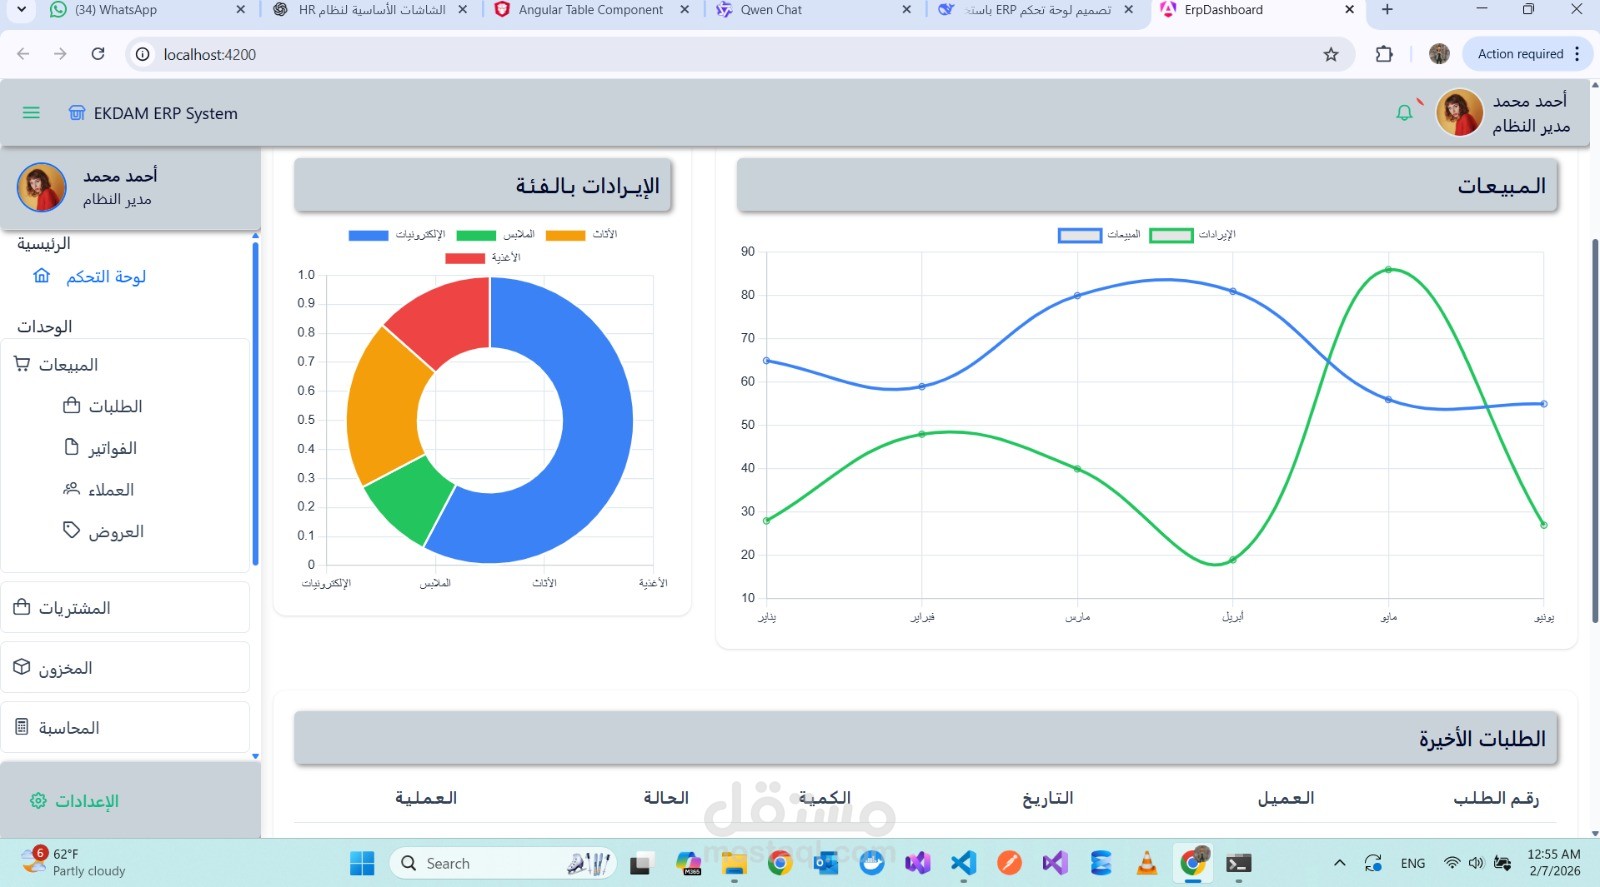Expand the المخزون inventory module
Image resolution: width=1600 pixels, height=887 pixels.
125,668
